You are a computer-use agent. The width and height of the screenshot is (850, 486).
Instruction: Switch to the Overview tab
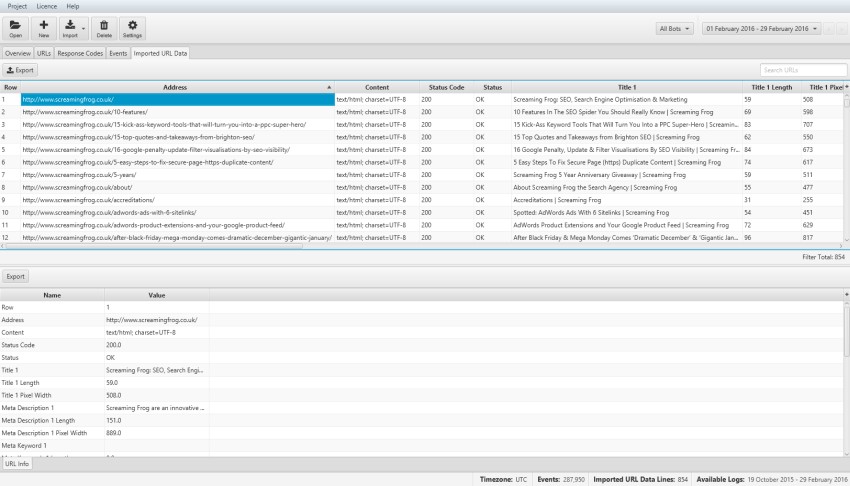pos(18,53)
